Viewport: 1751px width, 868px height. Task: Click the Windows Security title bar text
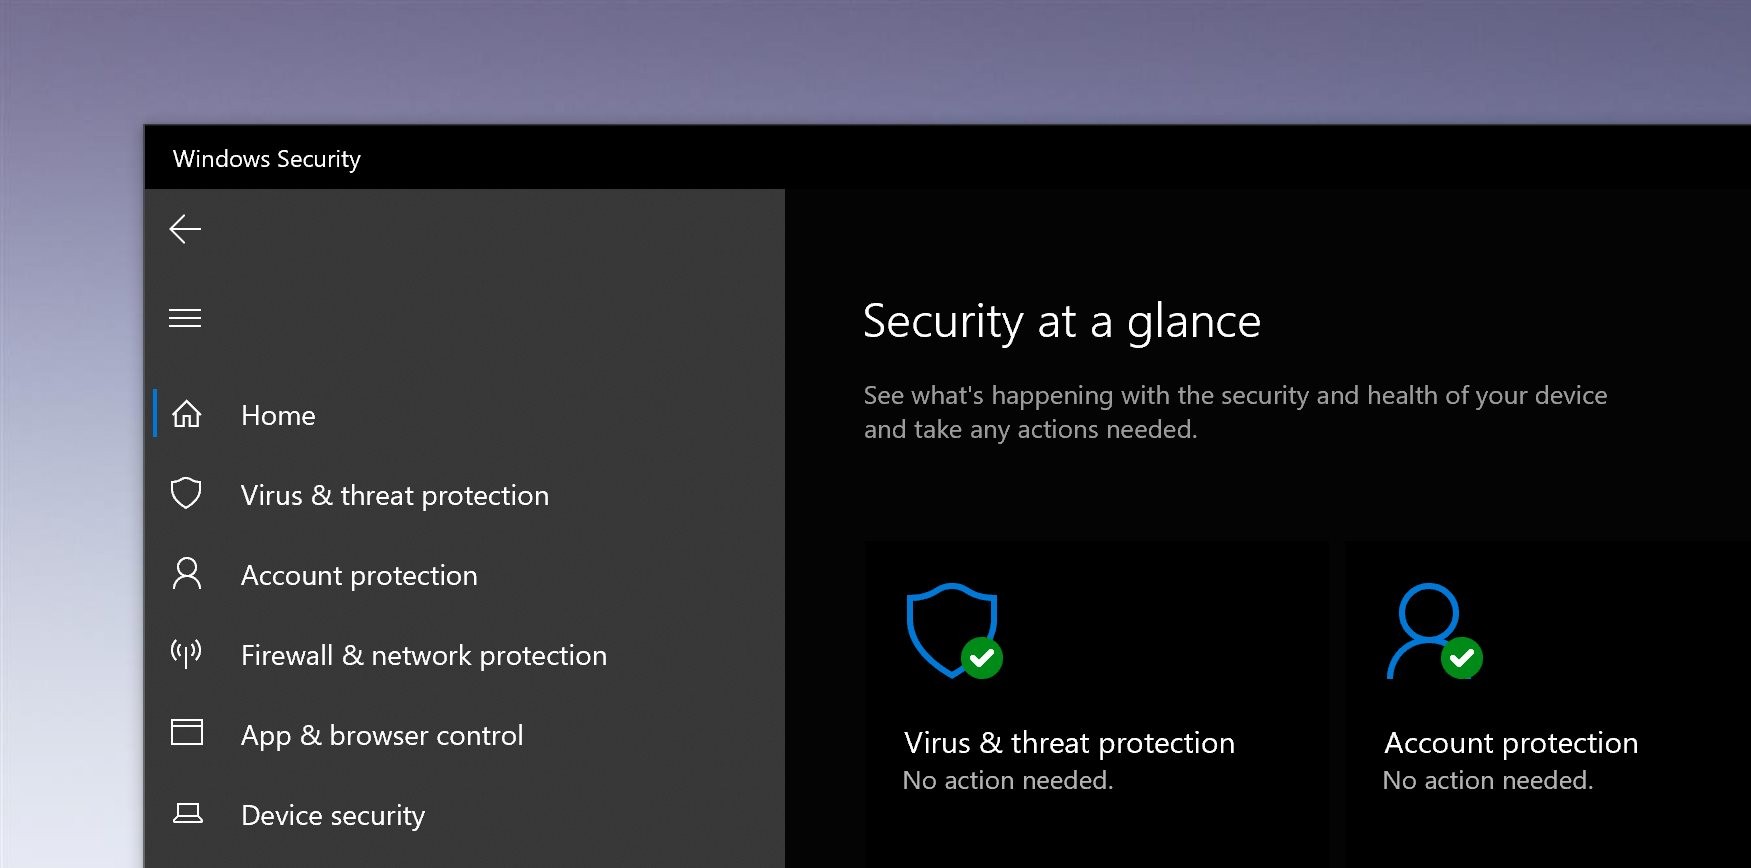(266, 158)
